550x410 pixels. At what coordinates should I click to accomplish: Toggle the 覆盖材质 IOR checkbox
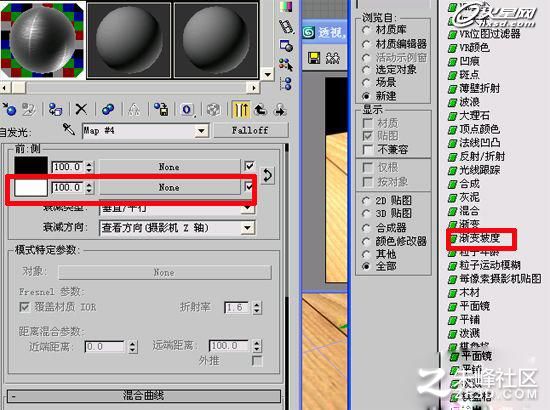[x=24, y=307]
